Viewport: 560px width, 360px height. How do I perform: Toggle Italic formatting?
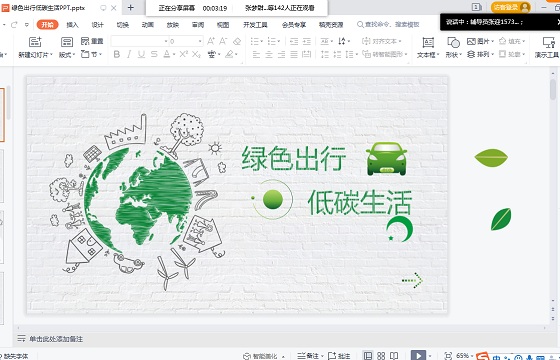point(129,54)
